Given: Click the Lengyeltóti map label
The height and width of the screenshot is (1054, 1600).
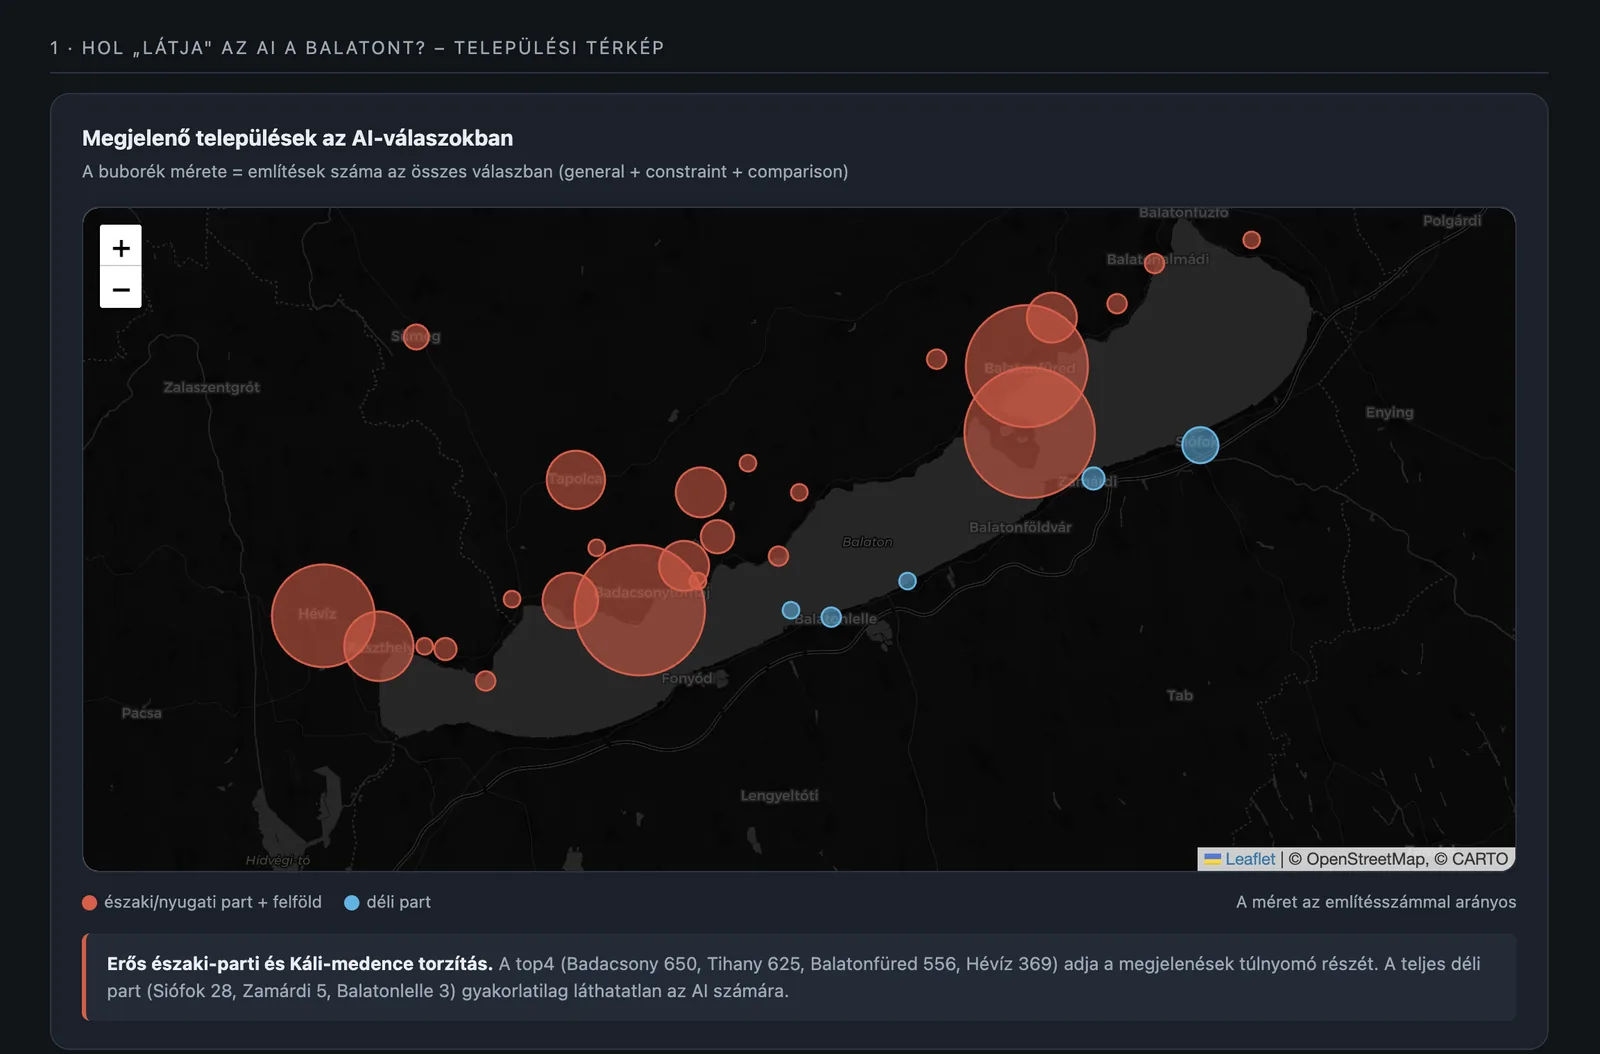Looking at the screenshot, I should [779, 795].
